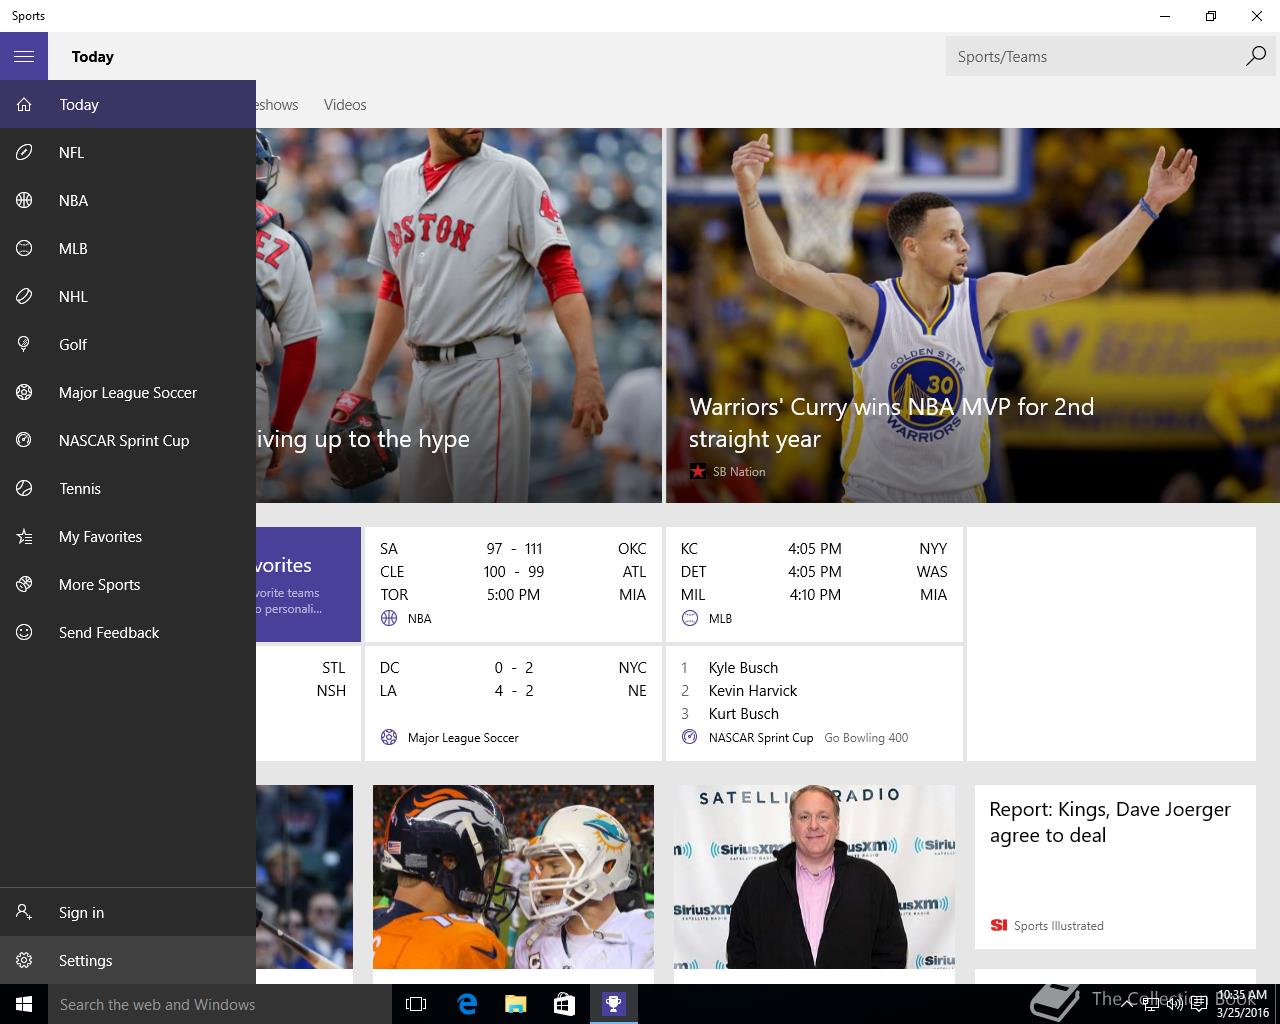Click the taskbar search web and Windows box

(220, 1004)
